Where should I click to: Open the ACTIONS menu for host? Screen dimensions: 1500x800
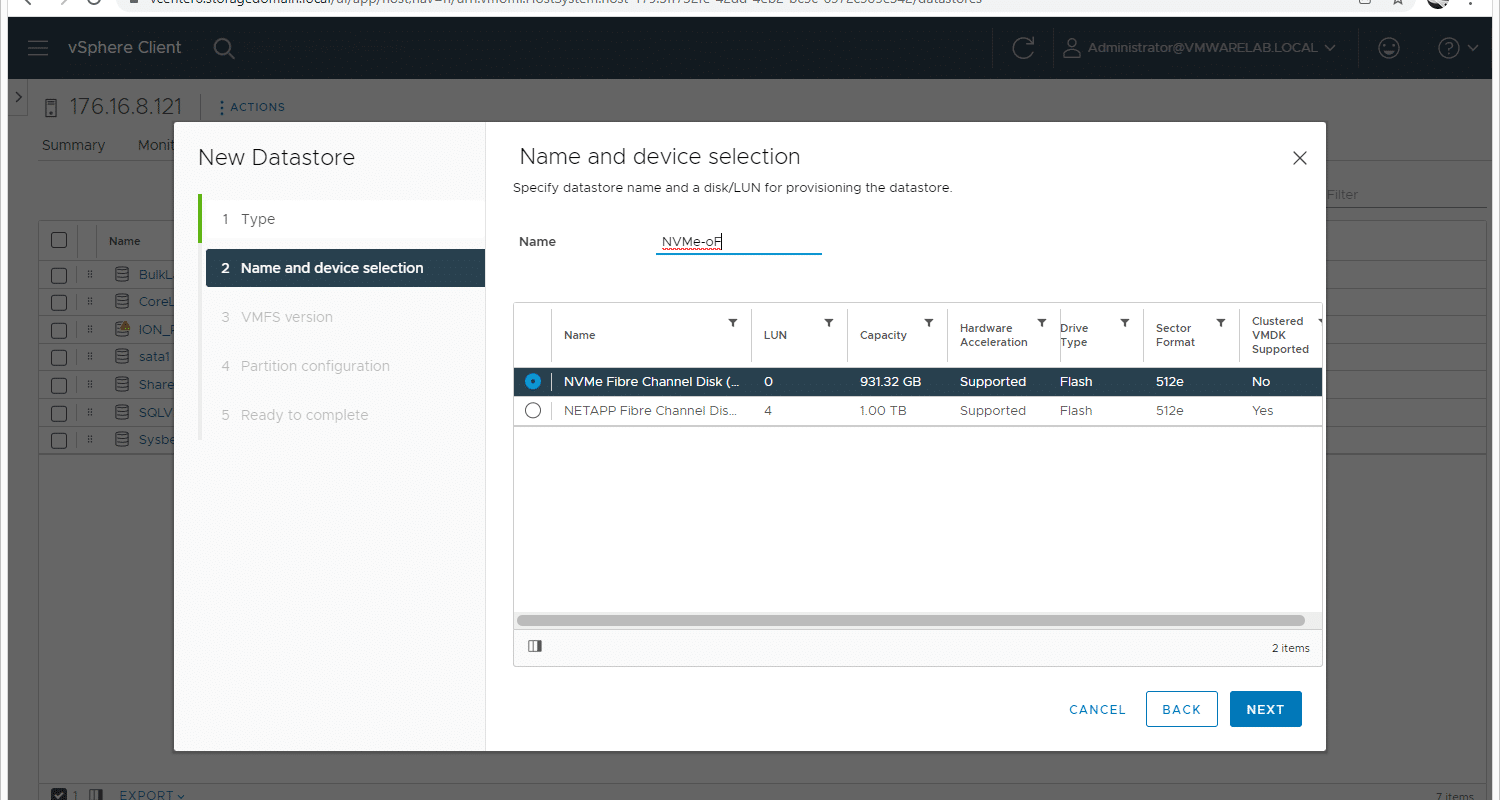click(x=252, y=107)
